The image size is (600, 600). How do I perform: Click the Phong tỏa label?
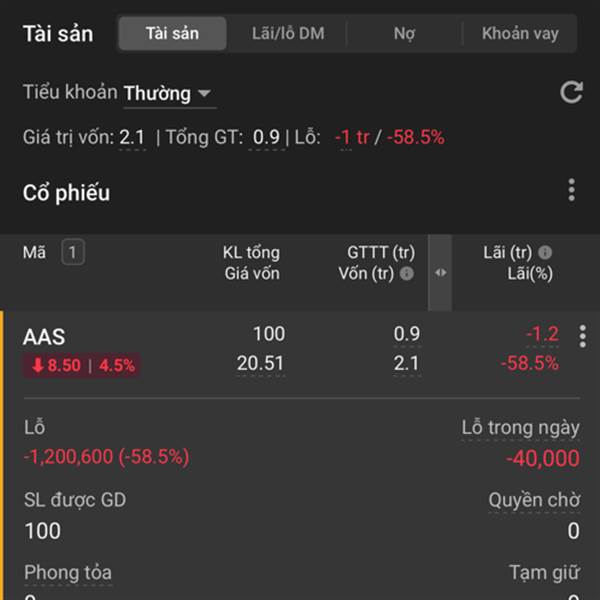(67, 572)
